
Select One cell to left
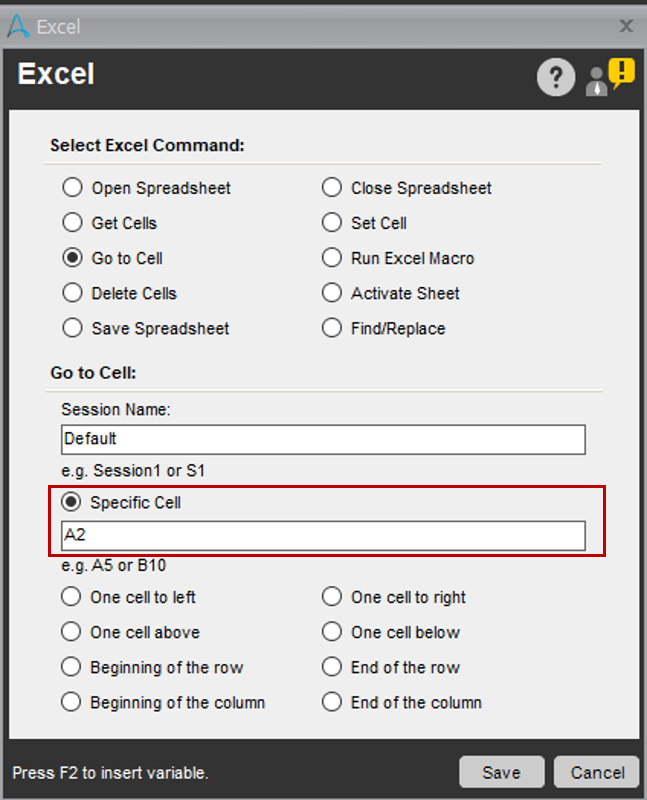click(71, 596)
